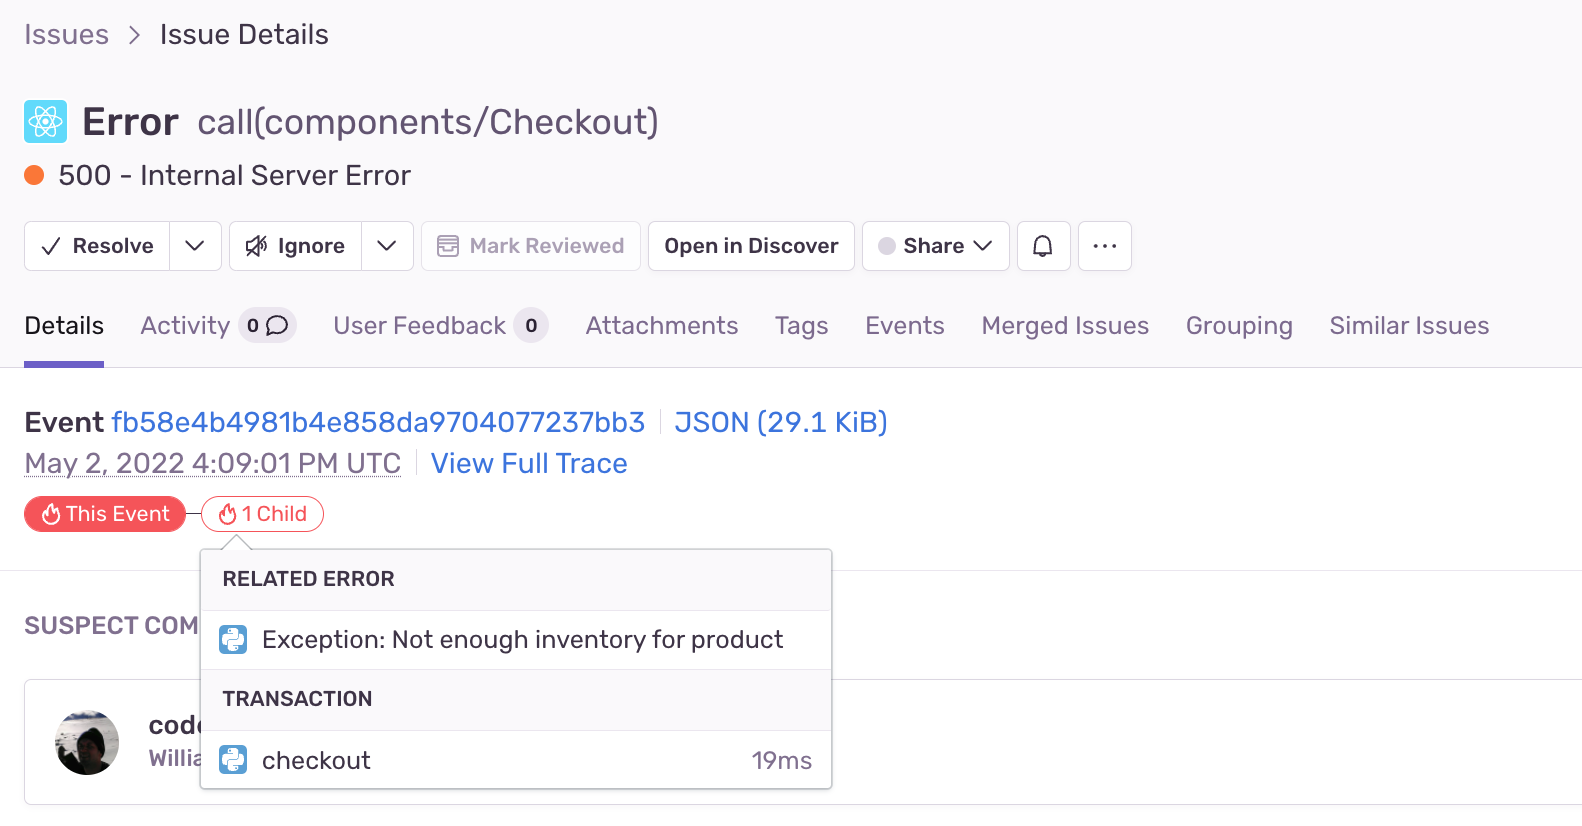Open the three-dots more actions menu
The image size is (1582, 826).
coord(1104,246)
